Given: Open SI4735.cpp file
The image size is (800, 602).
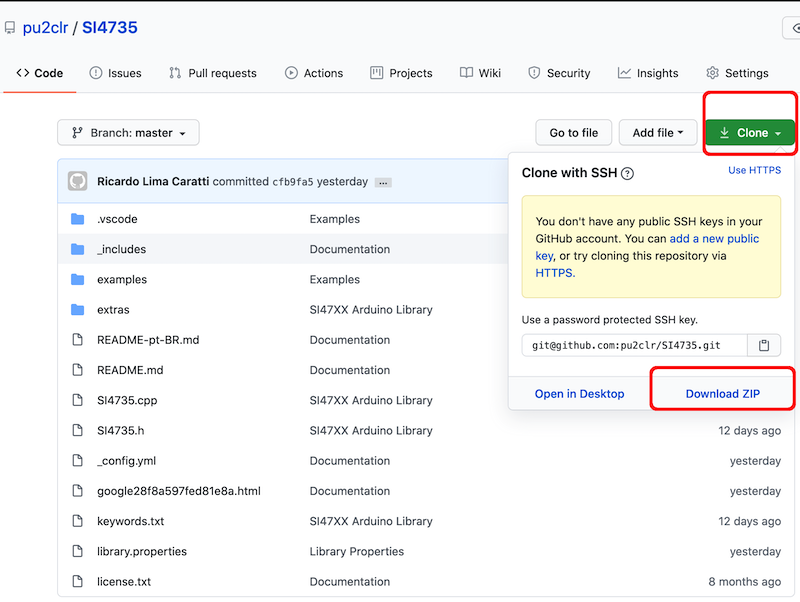Looking at the screenshot, I should (127, 400).
